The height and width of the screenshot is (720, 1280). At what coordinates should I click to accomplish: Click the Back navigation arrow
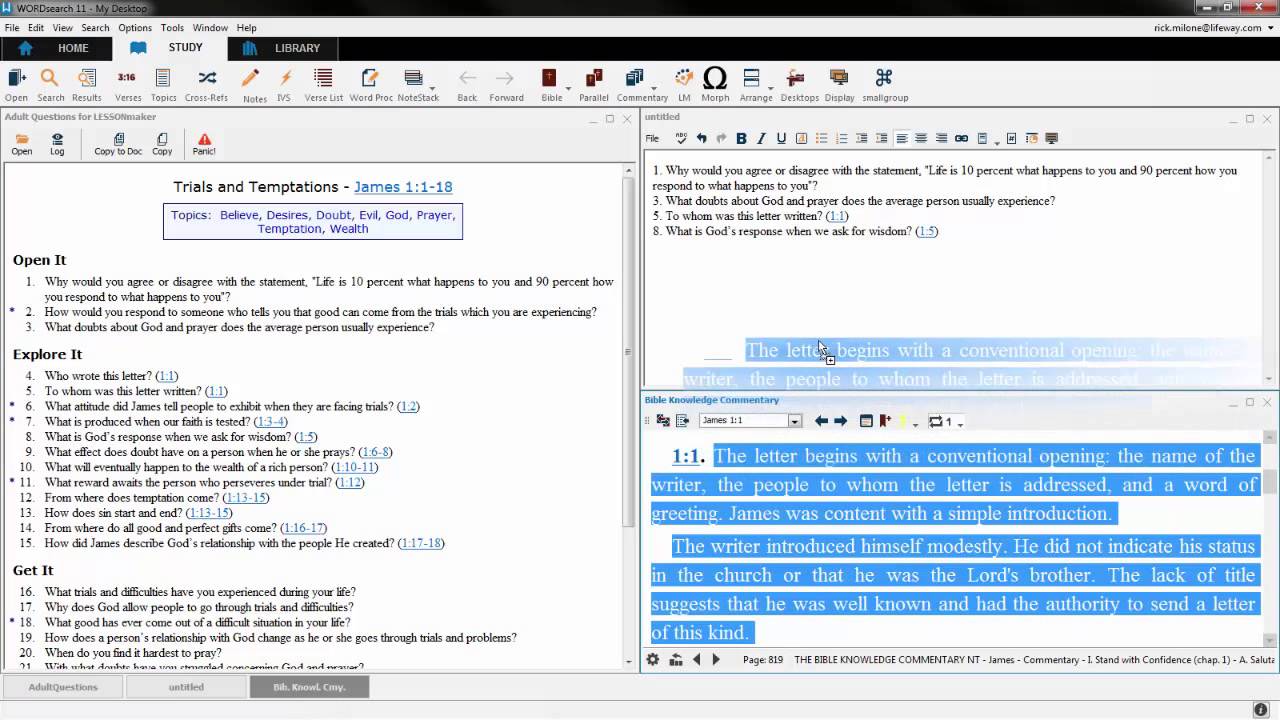(467, 85)
